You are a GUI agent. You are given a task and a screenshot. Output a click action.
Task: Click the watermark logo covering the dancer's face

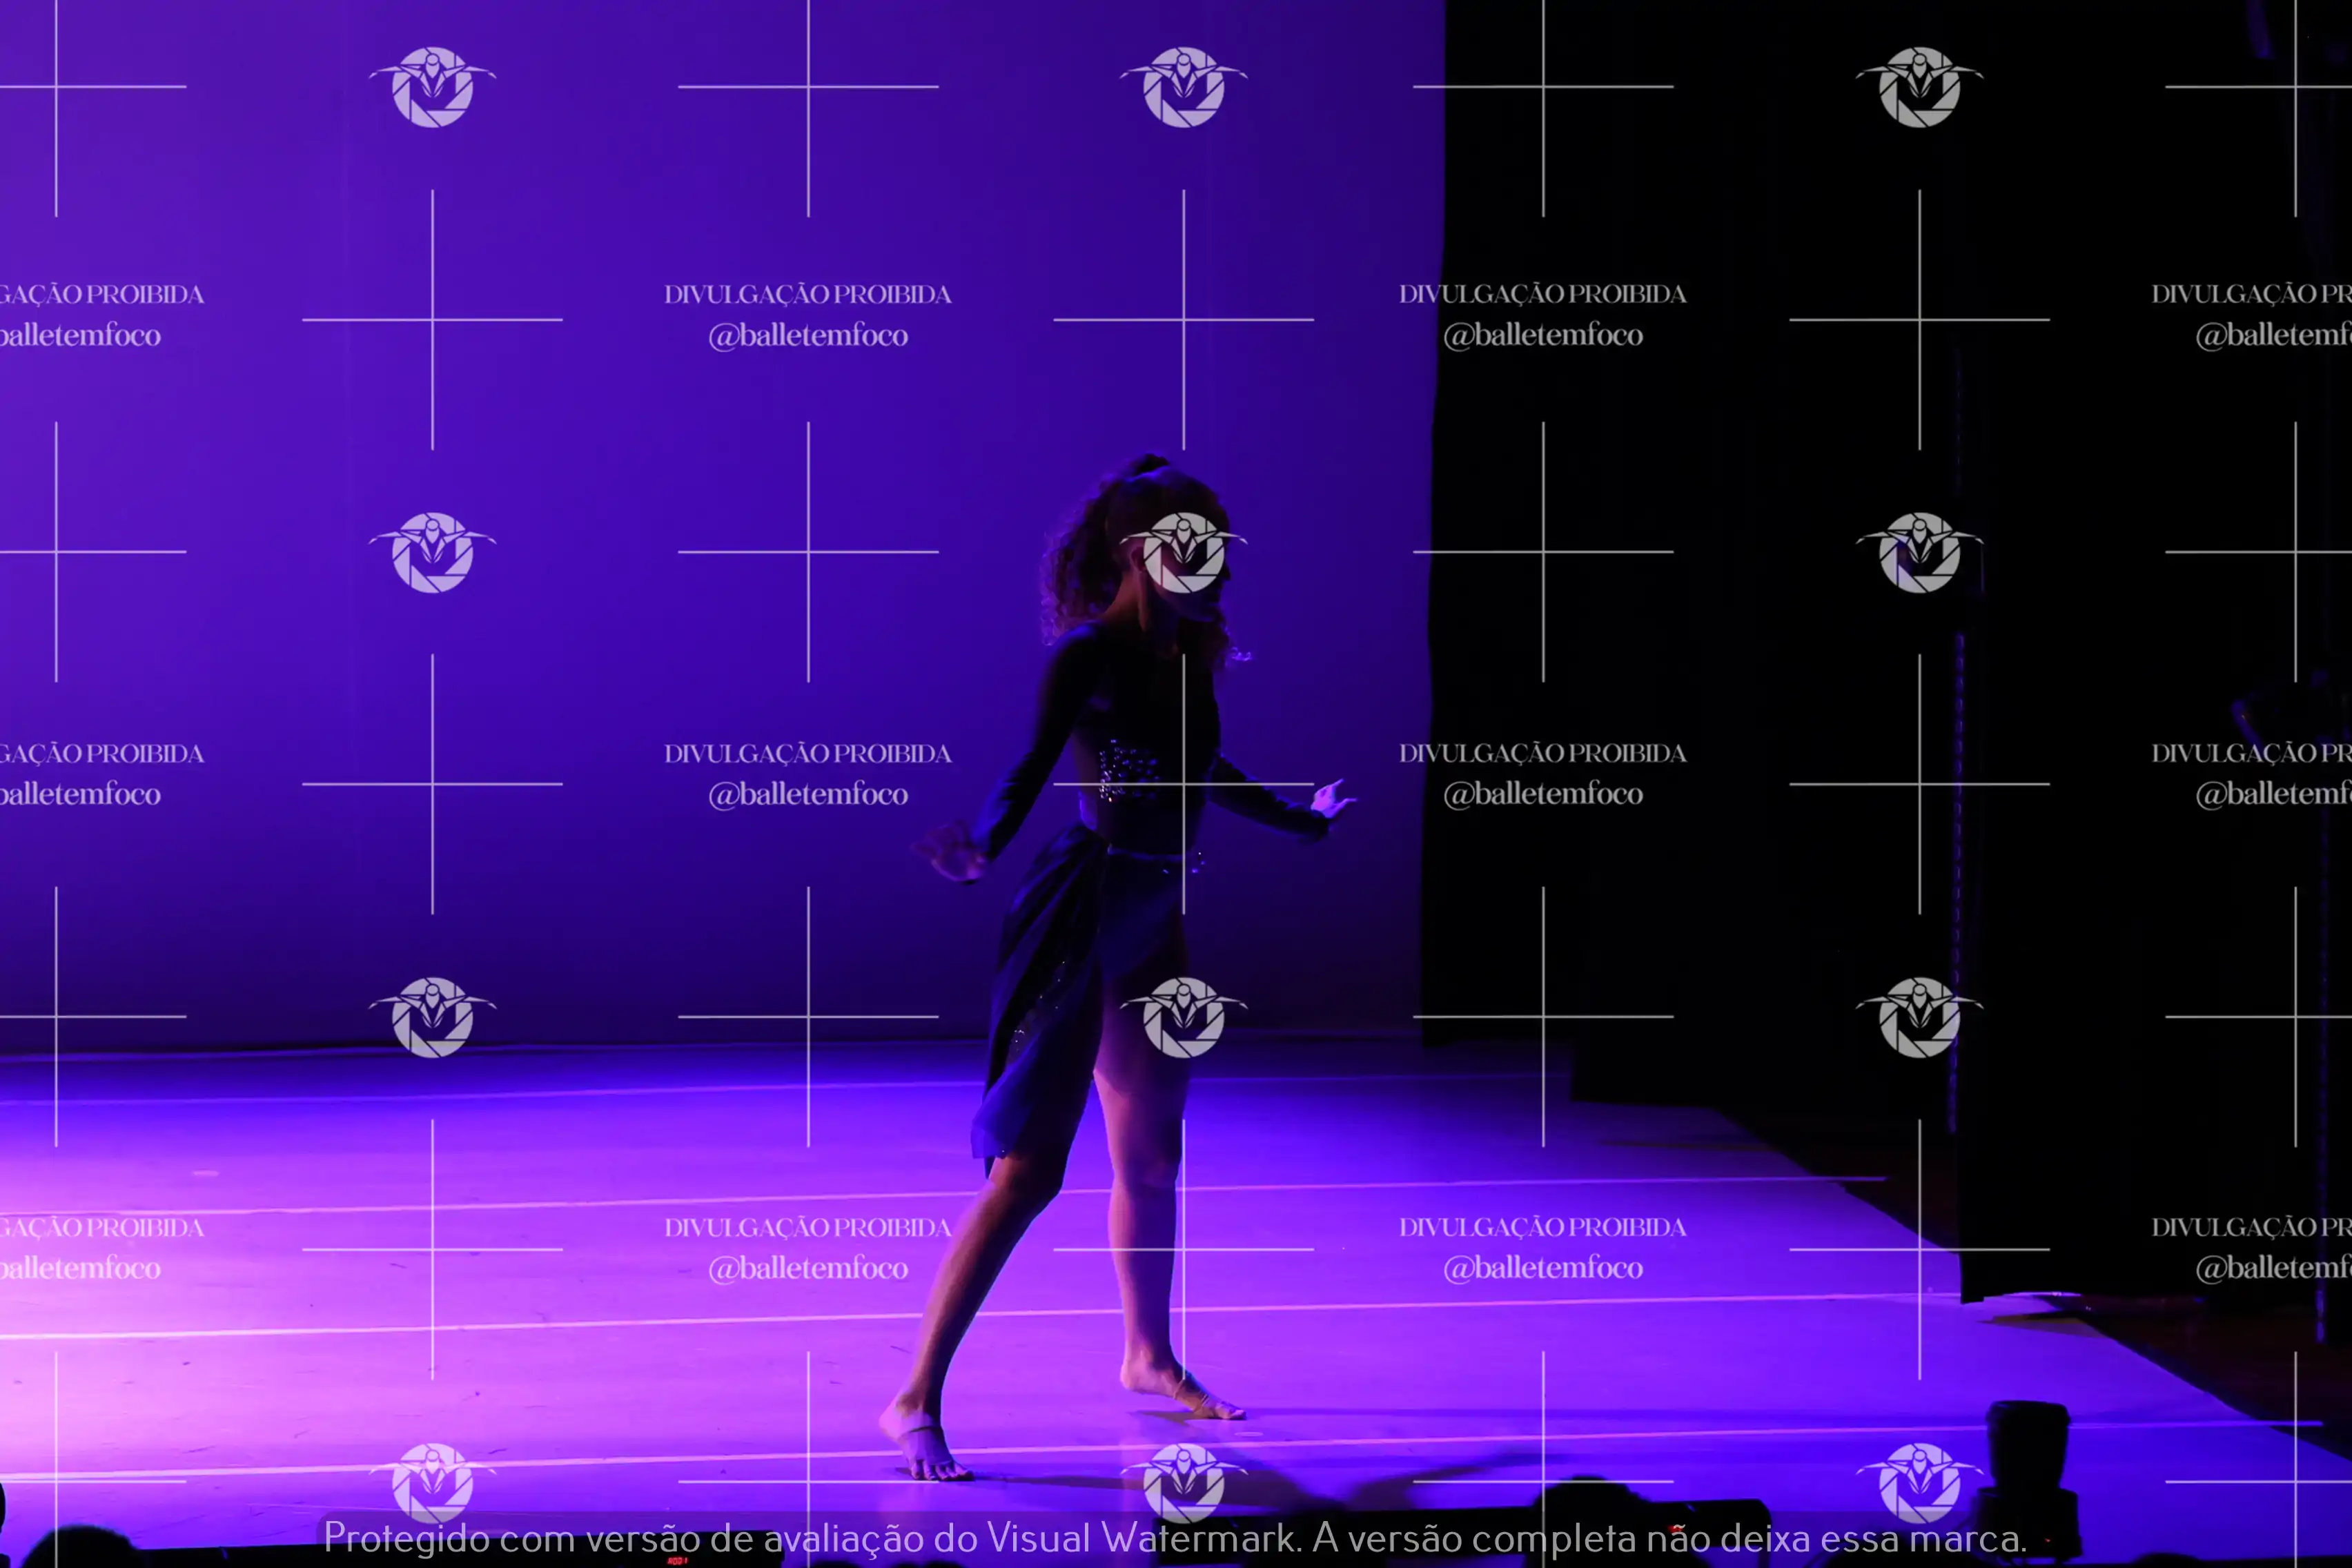(1183, 553)
